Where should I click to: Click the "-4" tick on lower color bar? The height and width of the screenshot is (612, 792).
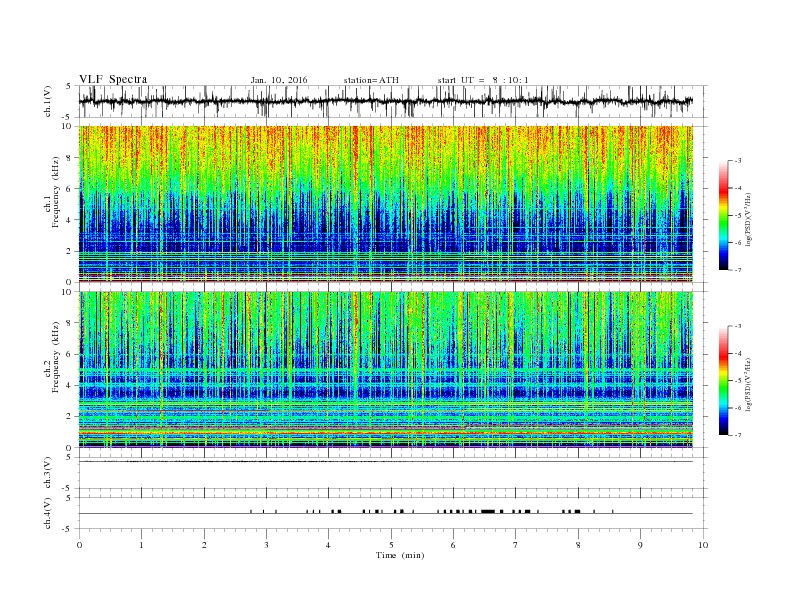738,353
